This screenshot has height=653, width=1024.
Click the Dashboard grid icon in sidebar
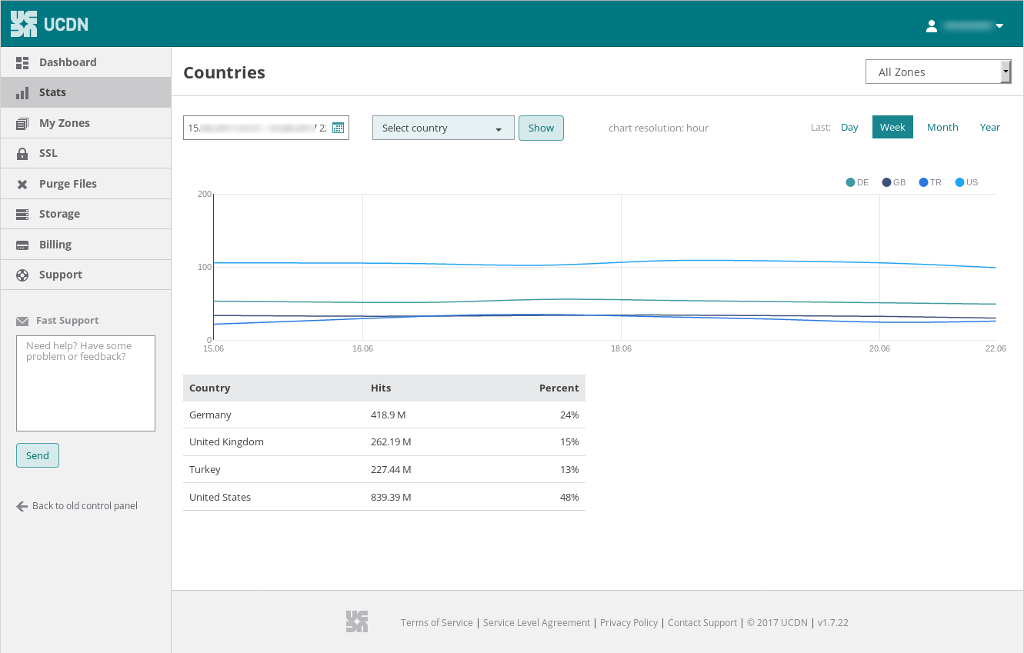click(22, 63)
